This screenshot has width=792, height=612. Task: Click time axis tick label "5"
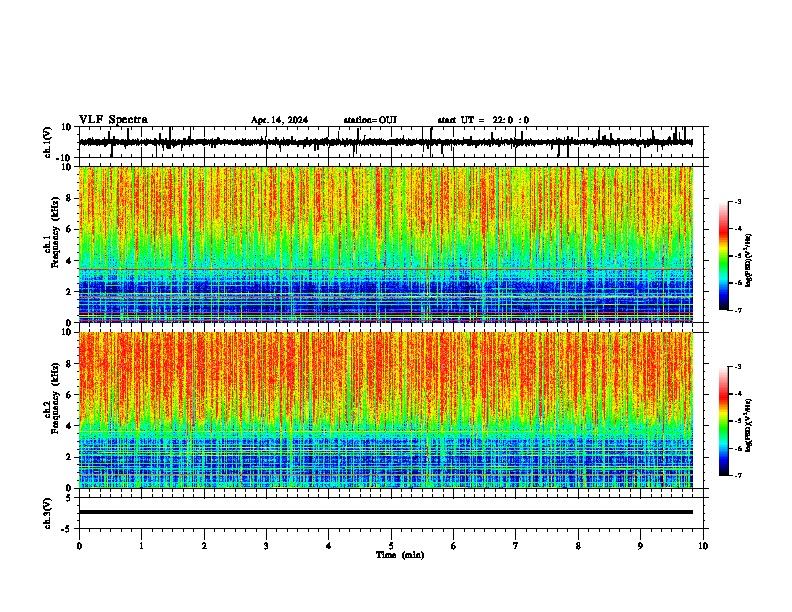point(391,546)
